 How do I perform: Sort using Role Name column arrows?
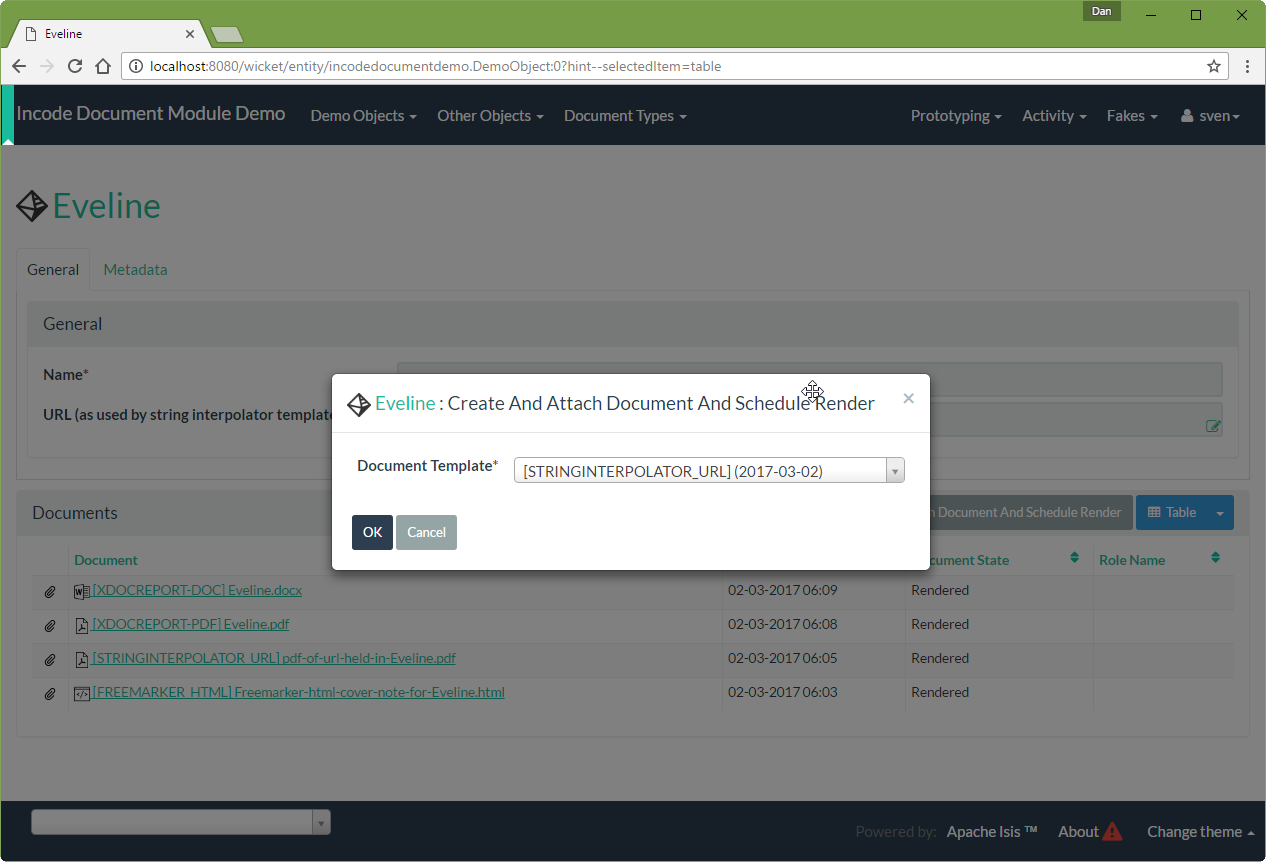pos(1215,558)
